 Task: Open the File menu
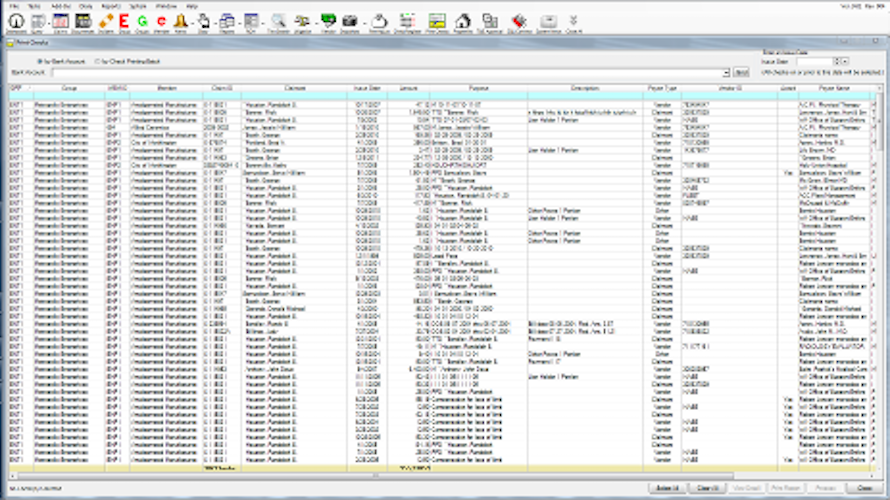coord(14,6)
